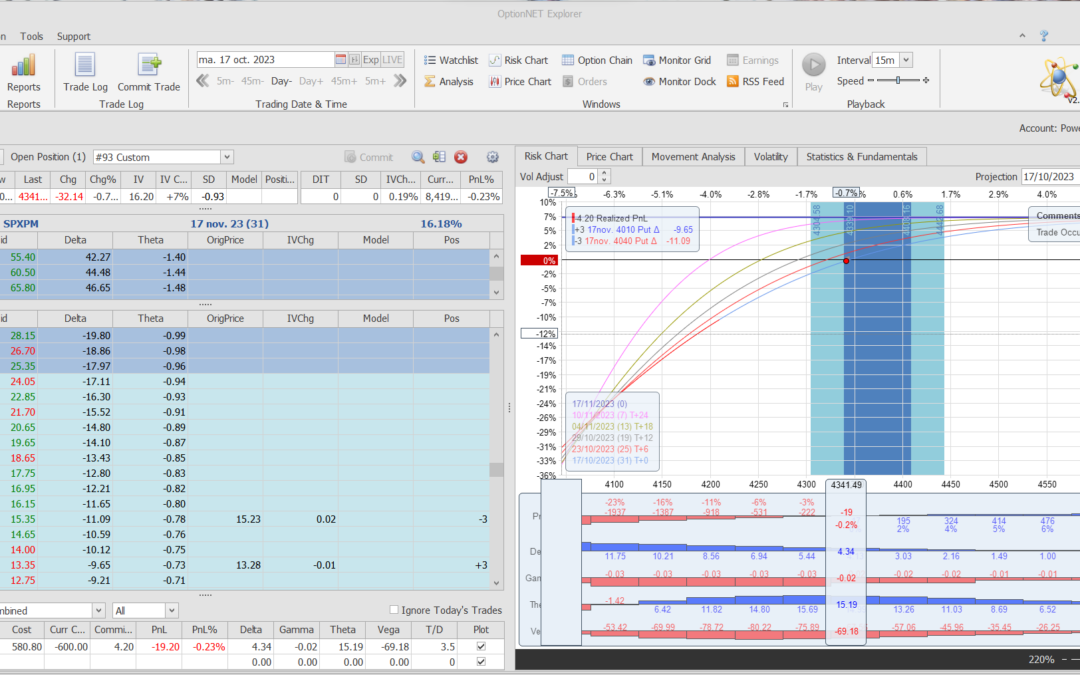Image resolution: width=1080 pixels, height=675 pixels.
Task: Uncheck Plot checkbox in first position row
Action: [x=482, y=647]
